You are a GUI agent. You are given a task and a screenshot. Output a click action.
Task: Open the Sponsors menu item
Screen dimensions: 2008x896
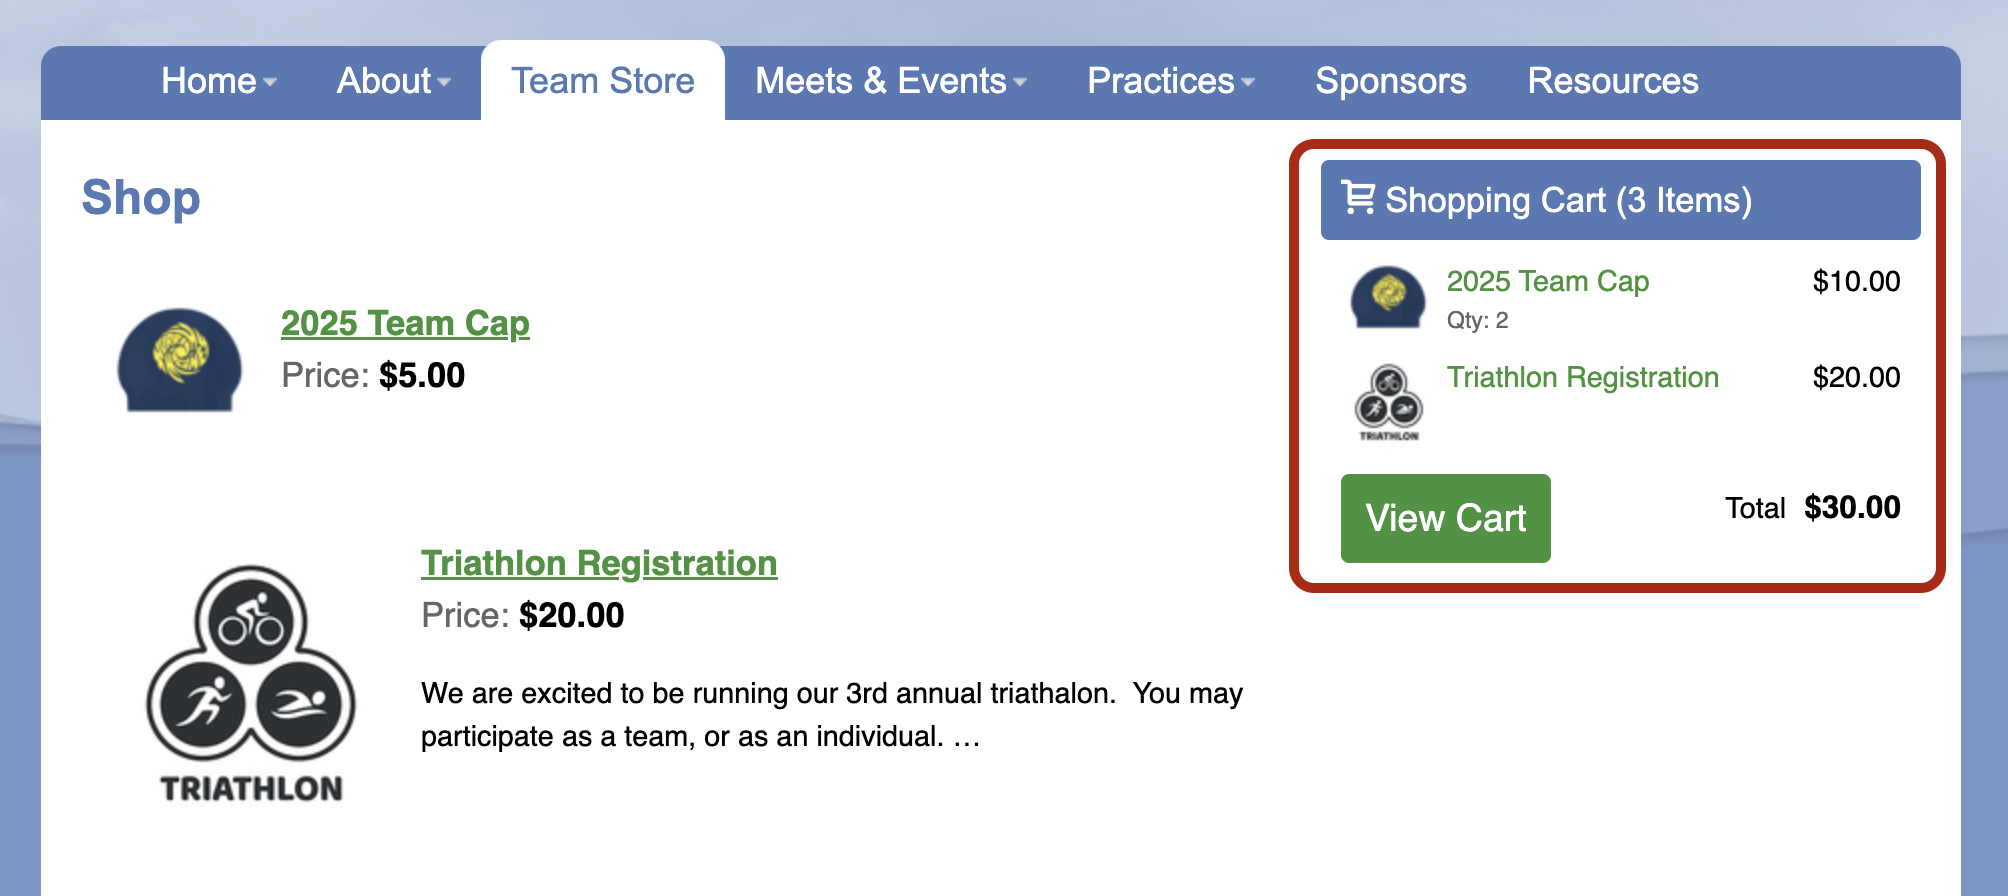1391,81
